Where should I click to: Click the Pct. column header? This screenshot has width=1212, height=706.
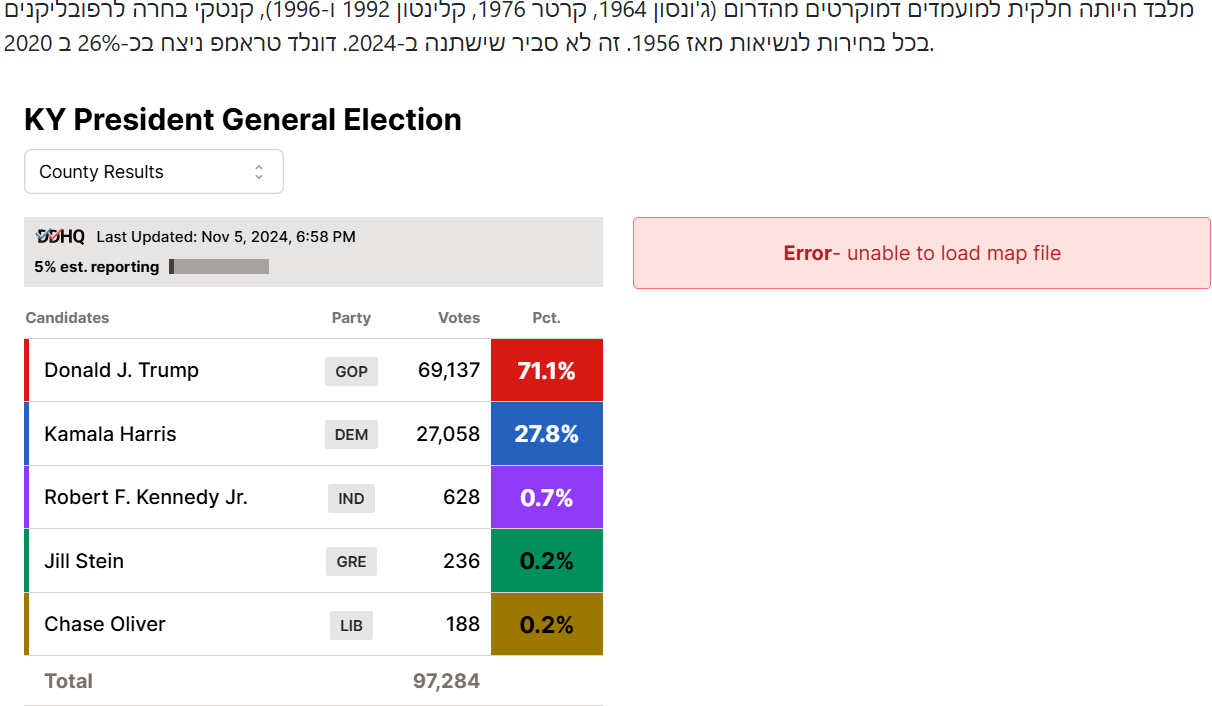pyautogui.click(x=546, y=318)
